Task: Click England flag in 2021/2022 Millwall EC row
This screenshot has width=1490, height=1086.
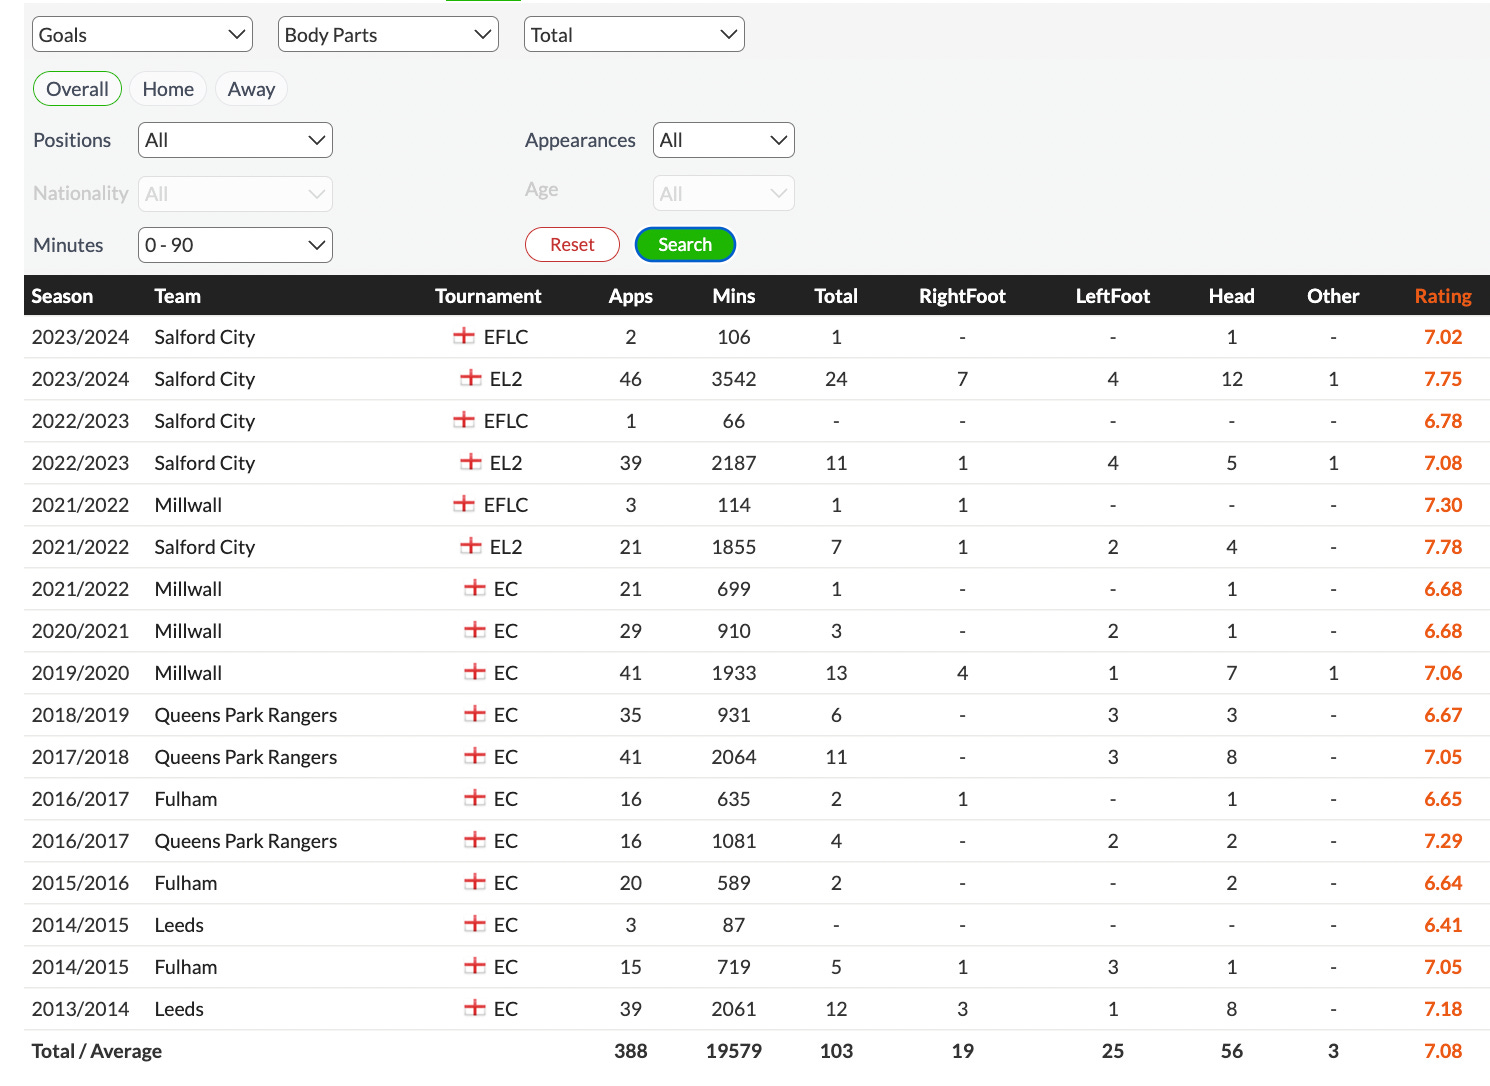Action: pyautogui.click(x=475, y=588)
